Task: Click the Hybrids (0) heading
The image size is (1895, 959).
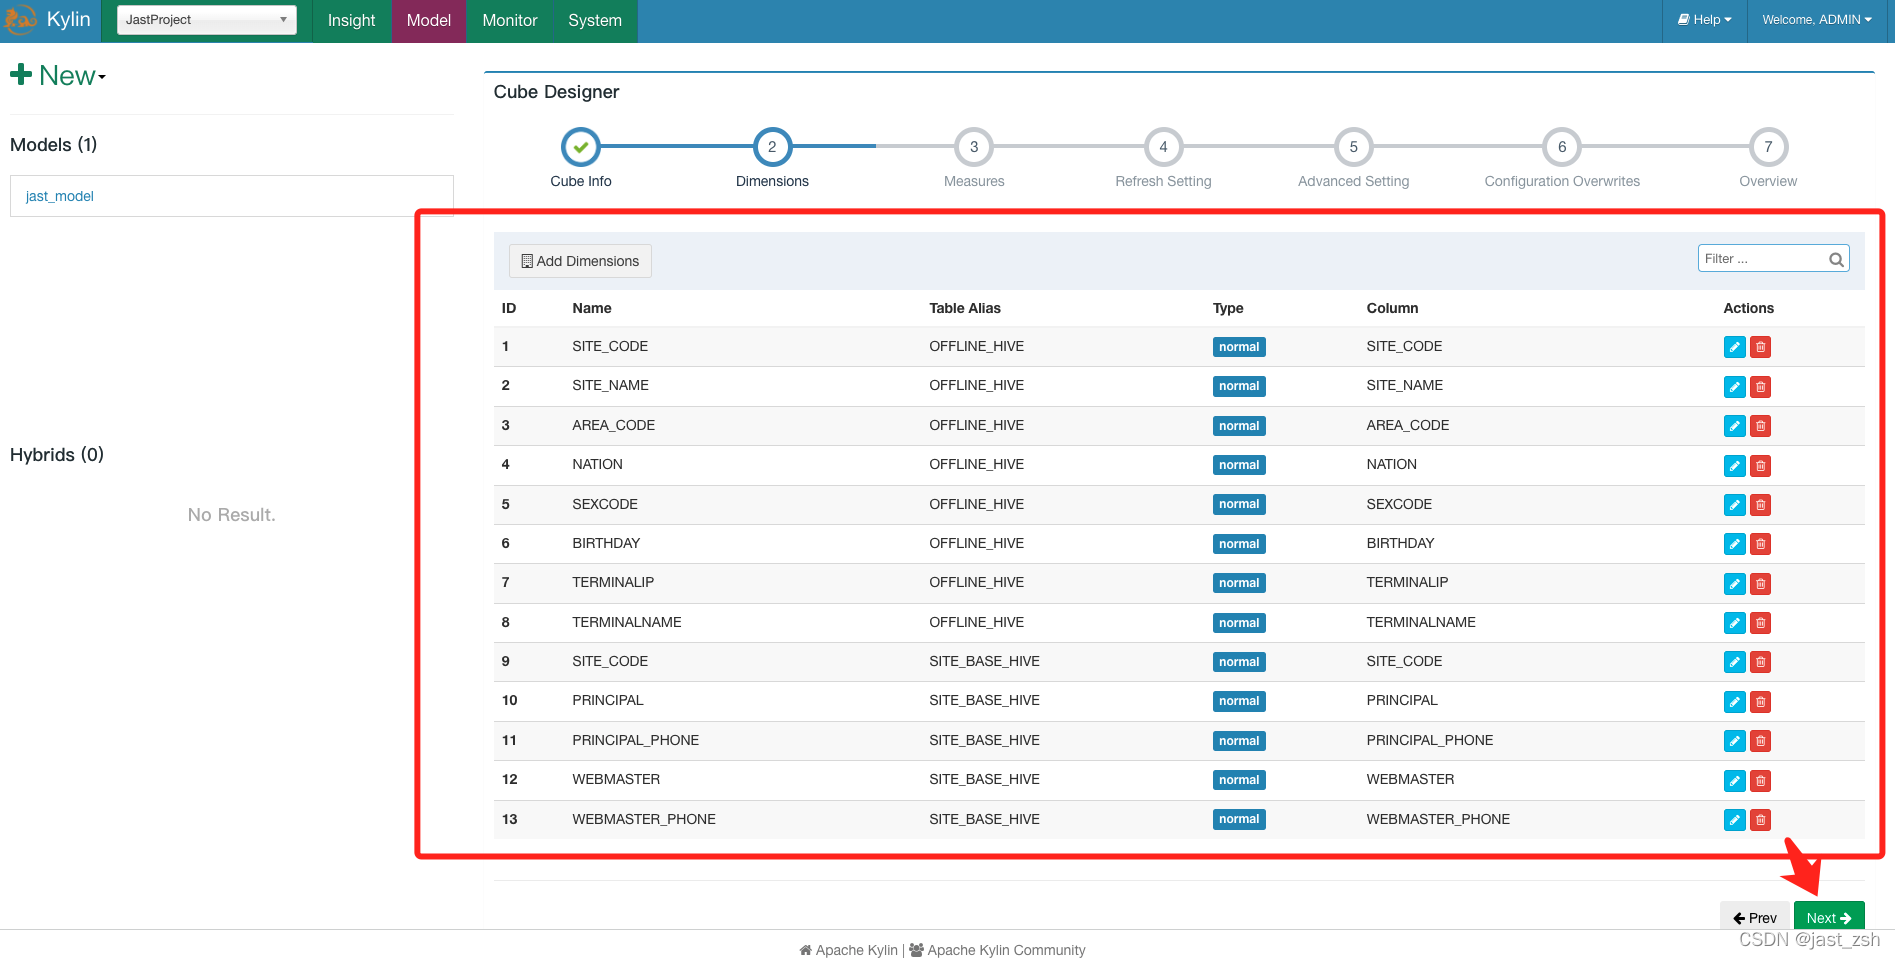Action: point(57,455)
